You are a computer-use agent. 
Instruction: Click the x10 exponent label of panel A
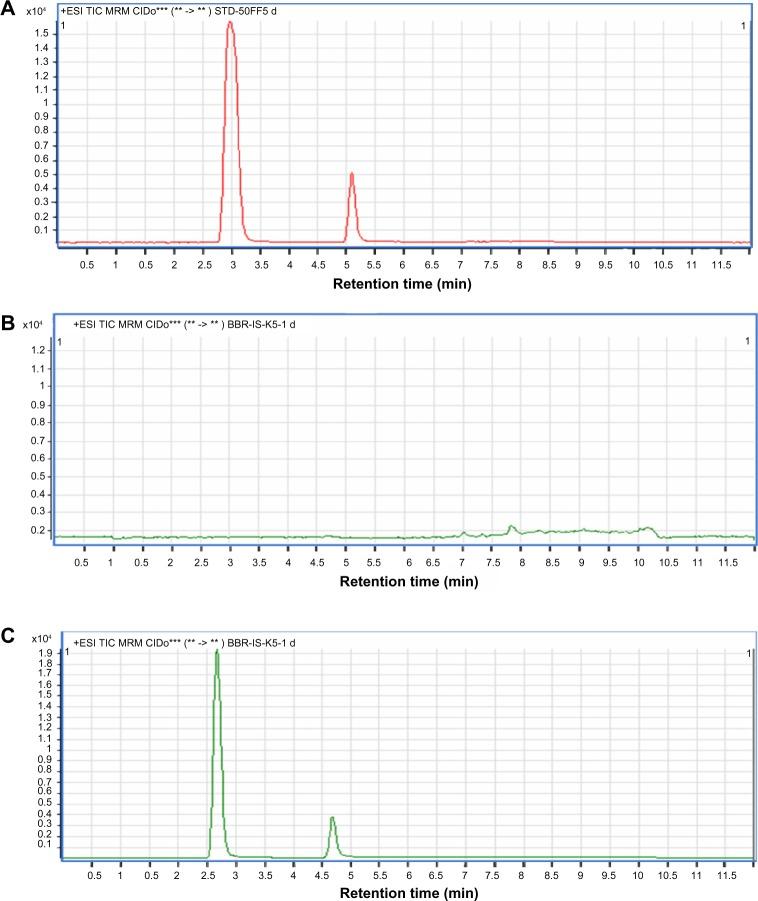pos(36,11)
